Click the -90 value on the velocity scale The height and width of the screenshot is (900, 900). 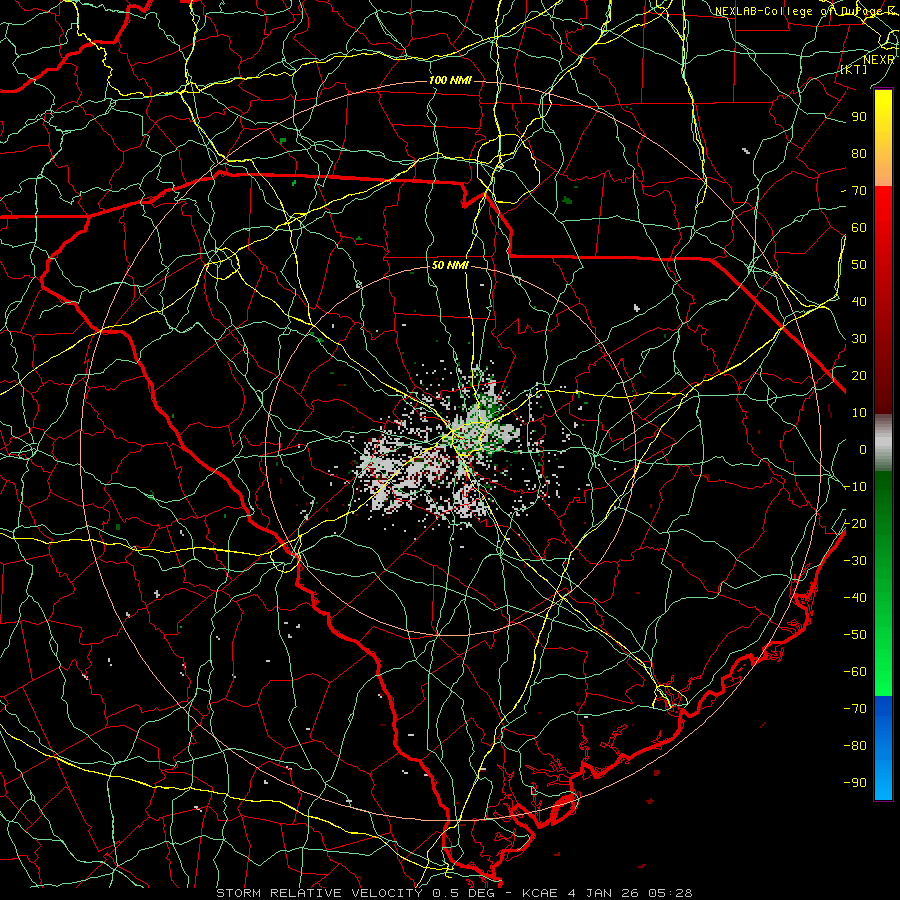(x=855, y=782)
